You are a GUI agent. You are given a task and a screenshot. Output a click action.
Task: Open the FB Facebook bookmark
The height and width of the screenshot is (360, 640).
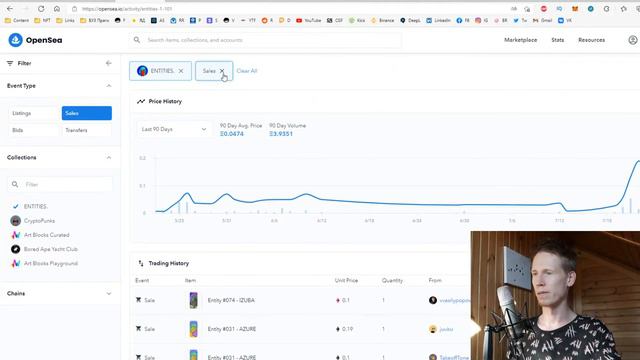pyautogui.click(x=463, y=20)
